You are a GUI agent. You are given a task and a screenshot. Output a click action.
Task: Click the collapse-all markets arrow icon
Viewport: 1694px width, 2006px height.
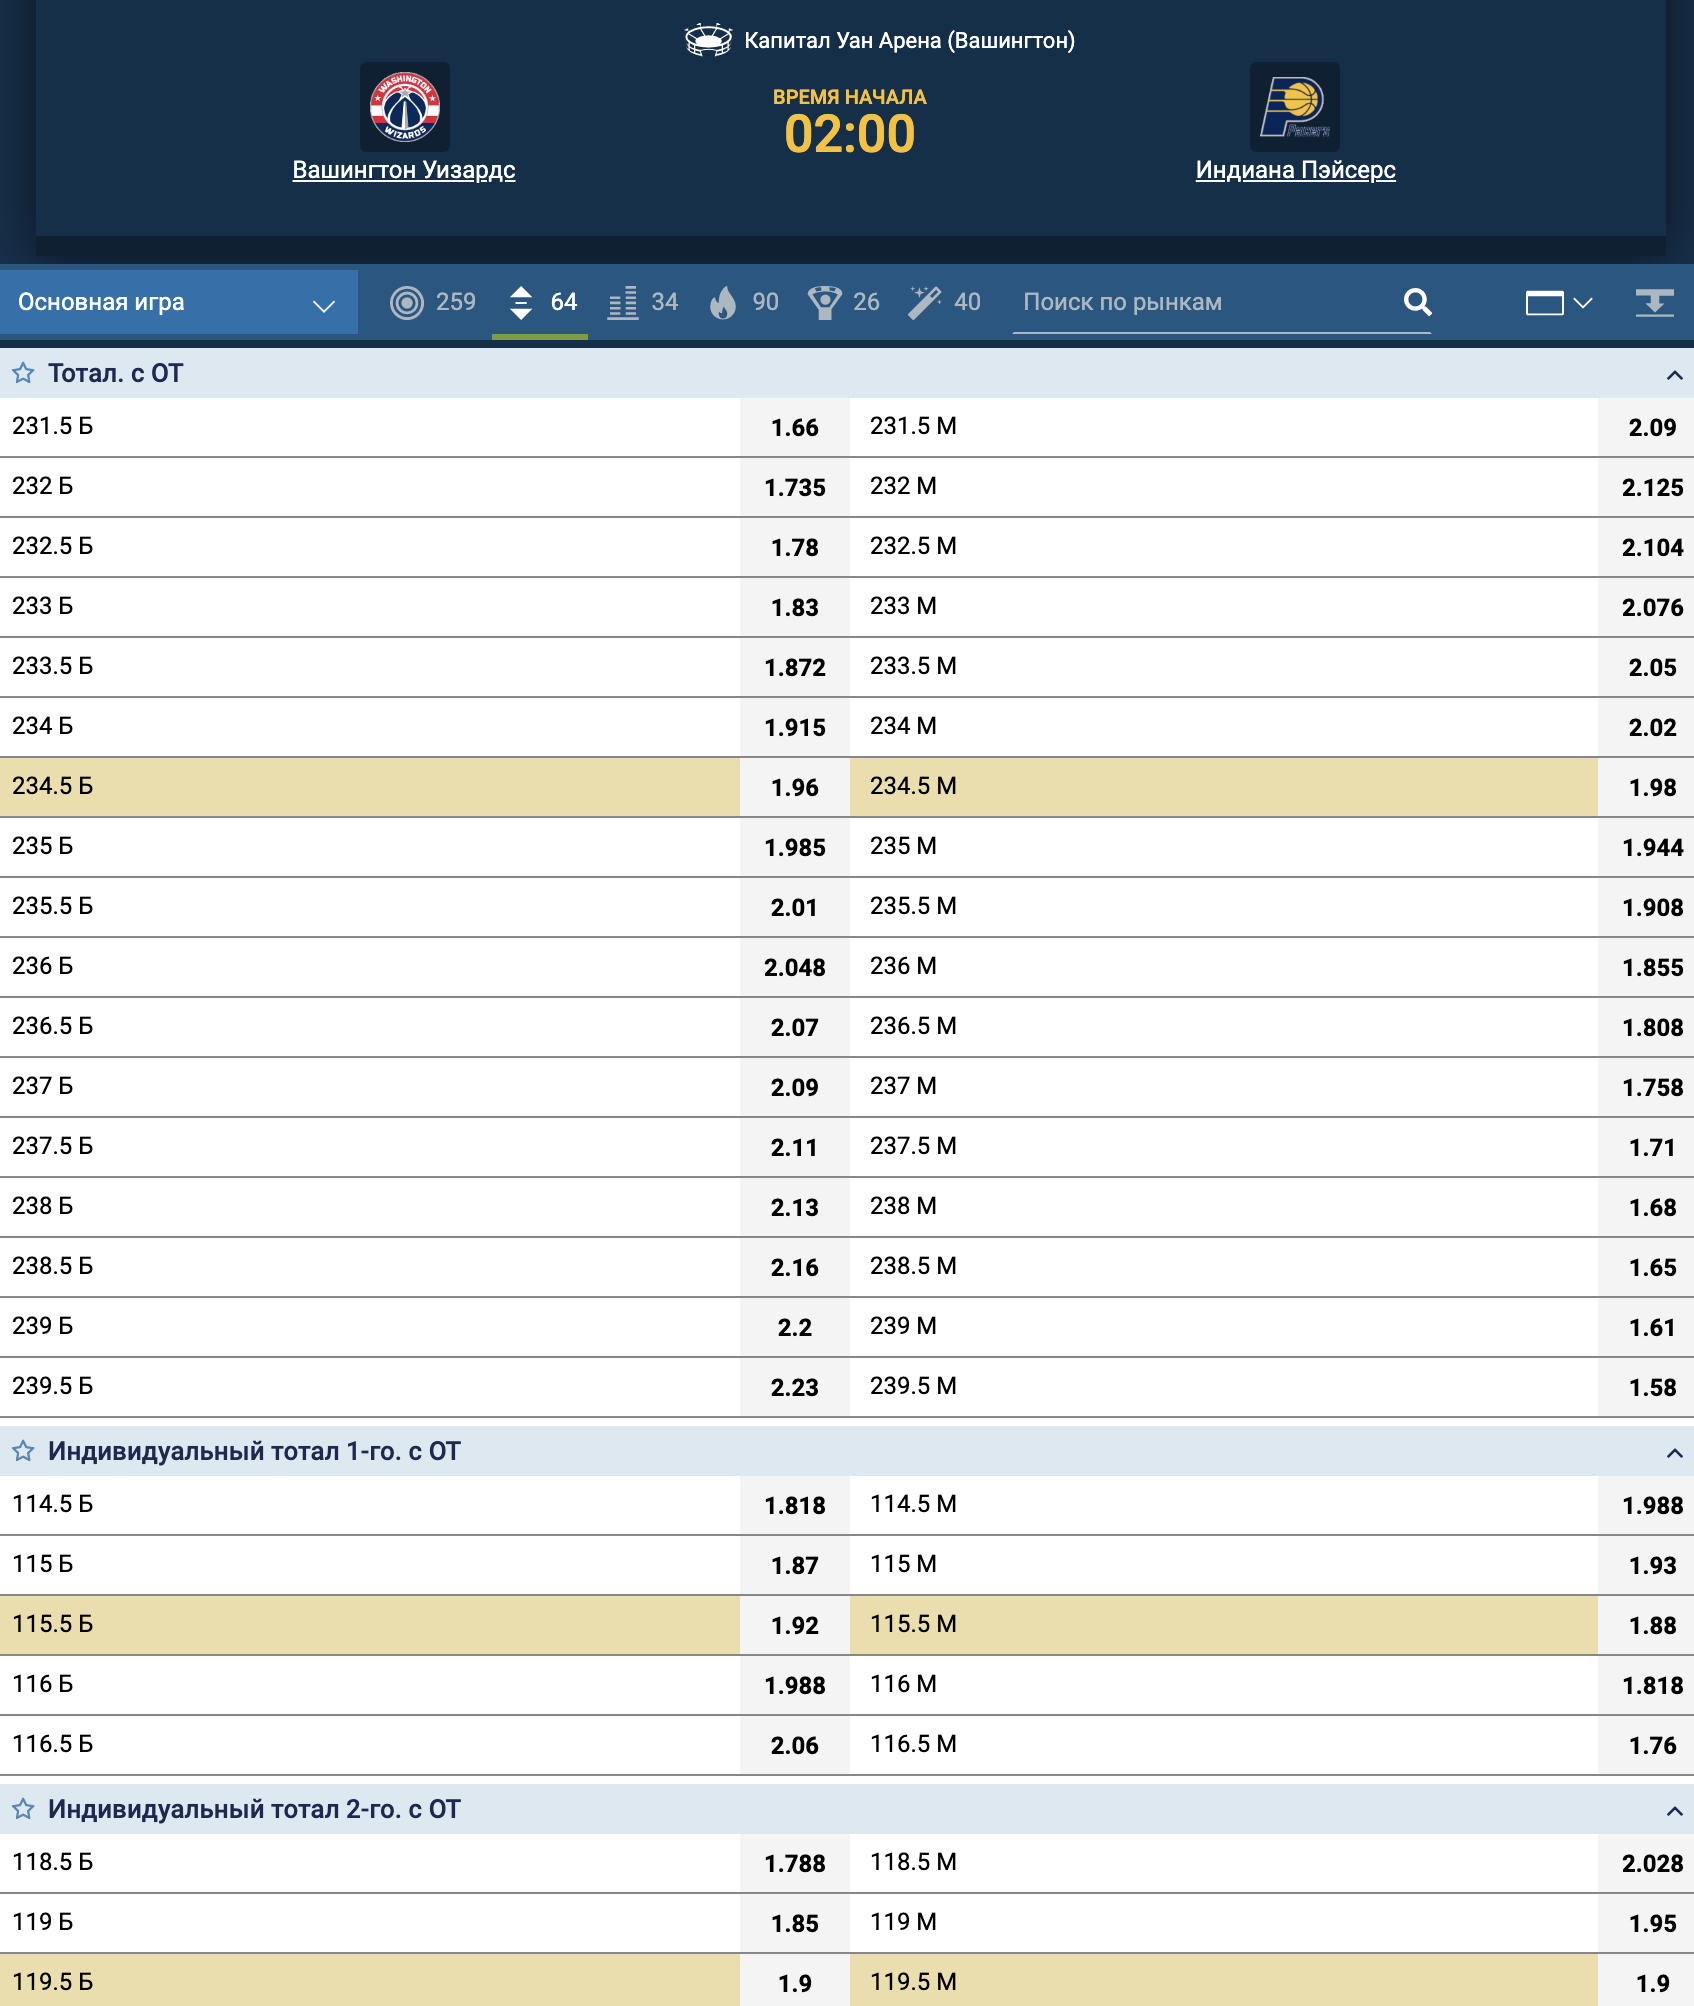1654,302
